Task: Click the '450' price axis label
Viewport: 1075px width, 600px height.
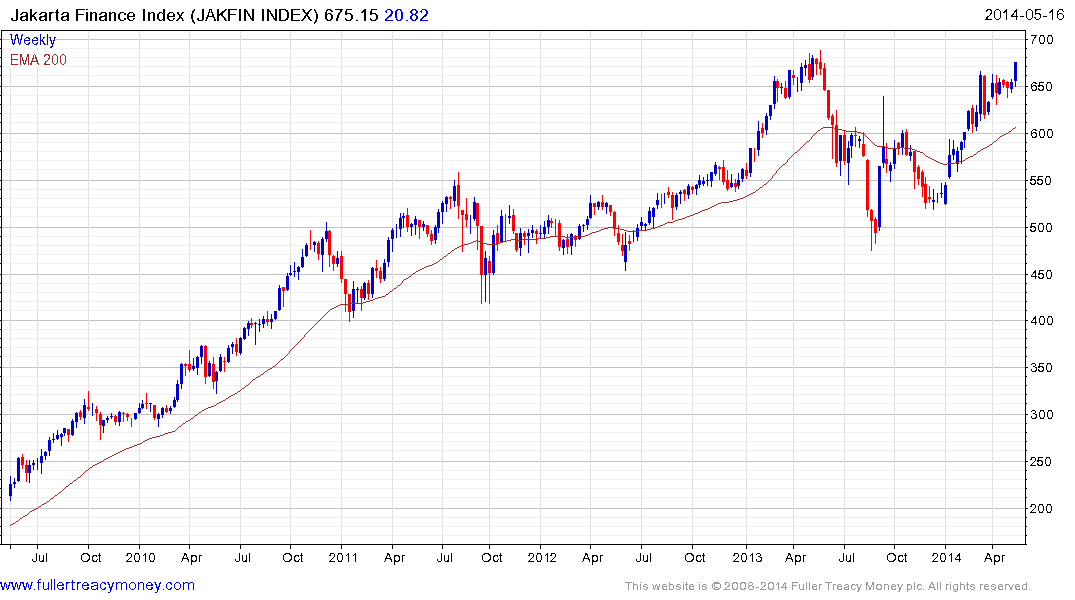Action: tap(1041, 275)
